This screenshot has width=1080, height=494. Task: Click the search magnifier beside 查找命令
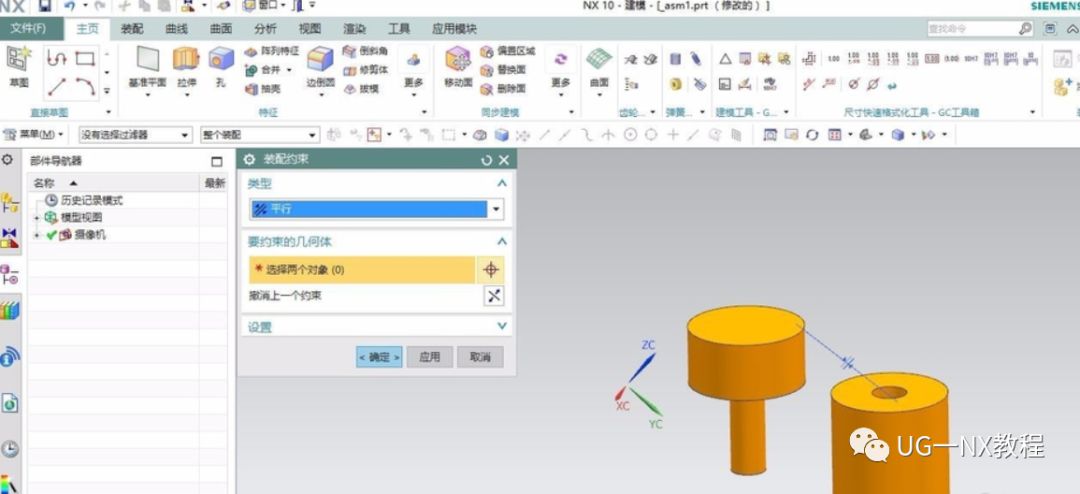1026,29
